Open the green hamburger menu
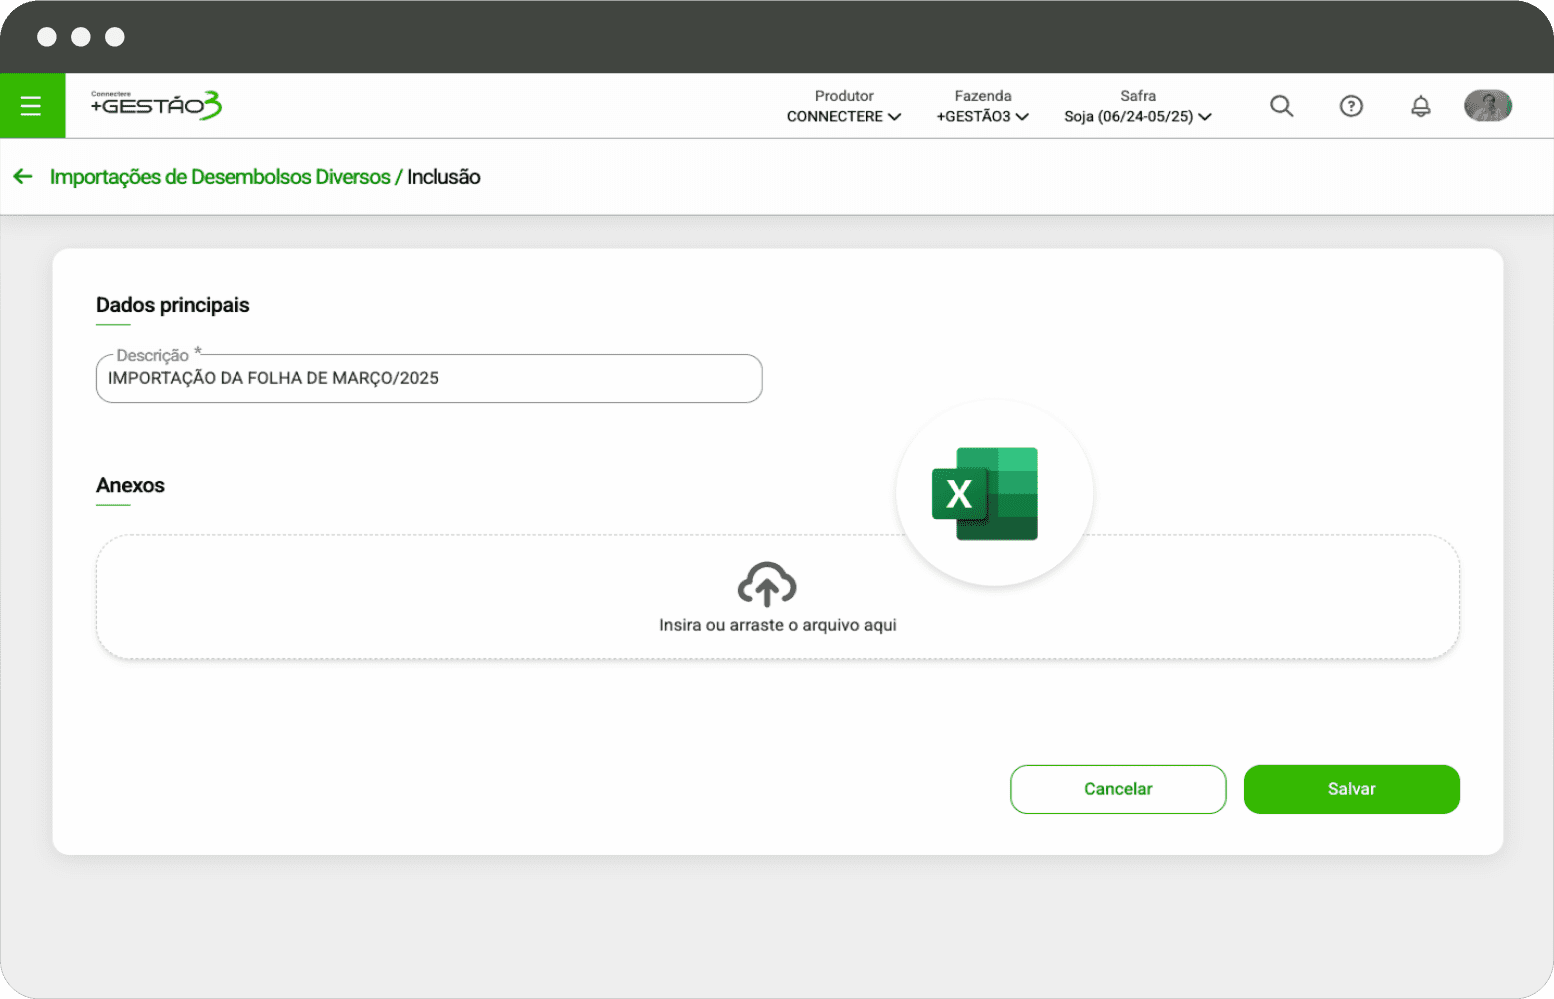The height and width of the screenshot is (999, 1554). coord(31,106)
